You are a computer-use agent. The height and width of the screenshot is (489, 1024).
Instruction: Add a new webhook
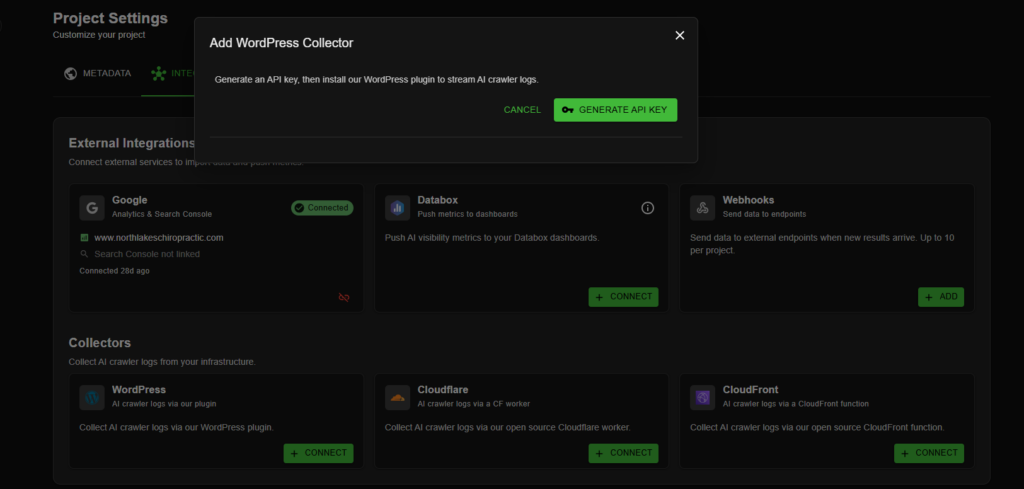[x=940, y=297]
